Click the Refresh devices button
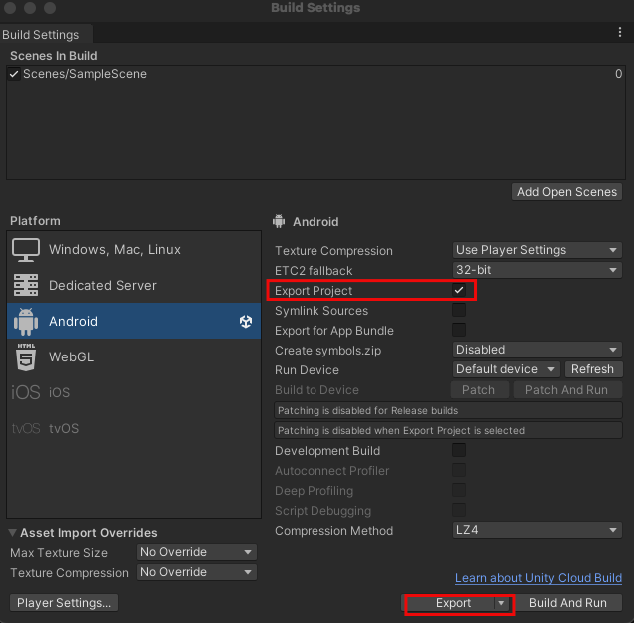Image resolution: width=634 pixels, height=623 pixels. coord(592,369)
